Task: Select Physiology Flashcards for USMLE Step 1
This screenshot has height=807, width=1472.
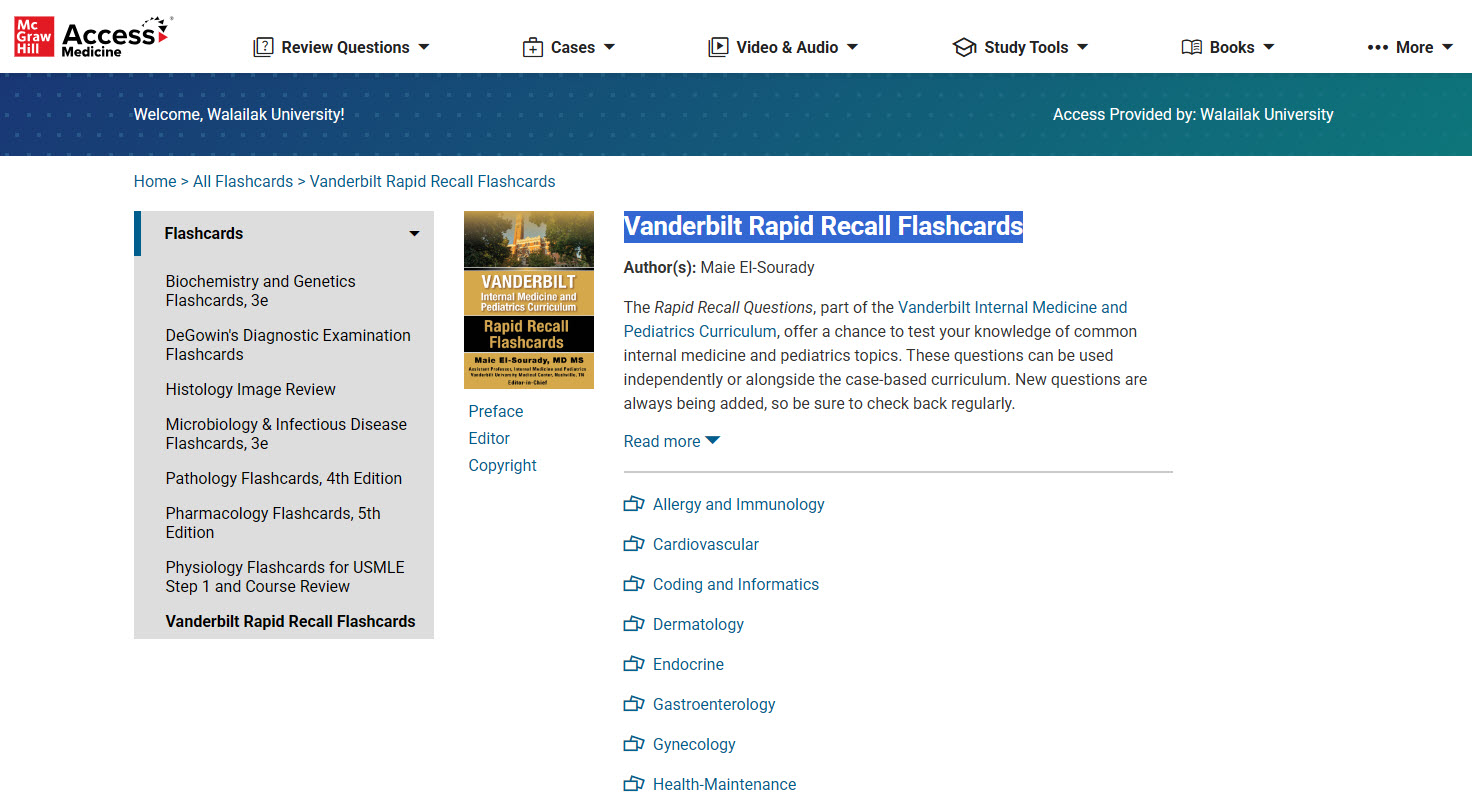Action: tap(285, 577)
